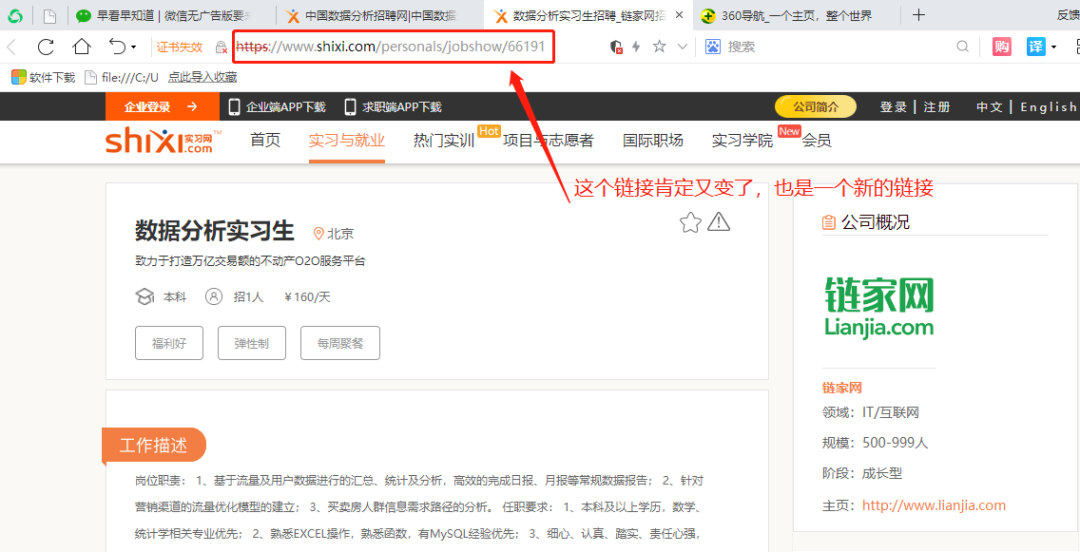Image resolution: width=1080 pixels, height=552 pixels.
Task: Click the 公司概况 clipboard icon
Action: (829, 222)
